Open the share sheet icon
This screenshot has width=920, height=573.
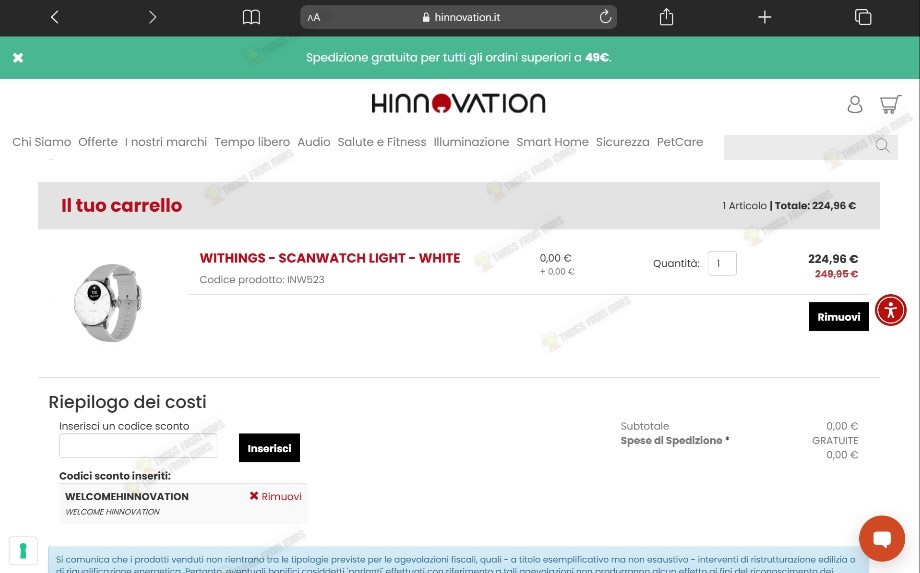coord(667,17)
